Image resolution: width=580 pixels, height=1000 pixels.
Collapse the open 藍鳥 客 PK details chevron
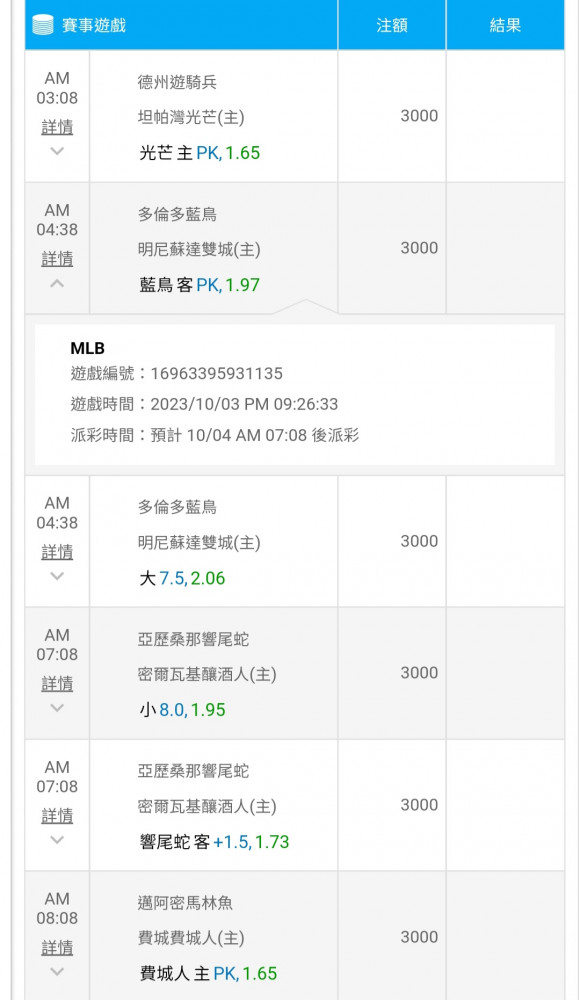coord(57,283)
